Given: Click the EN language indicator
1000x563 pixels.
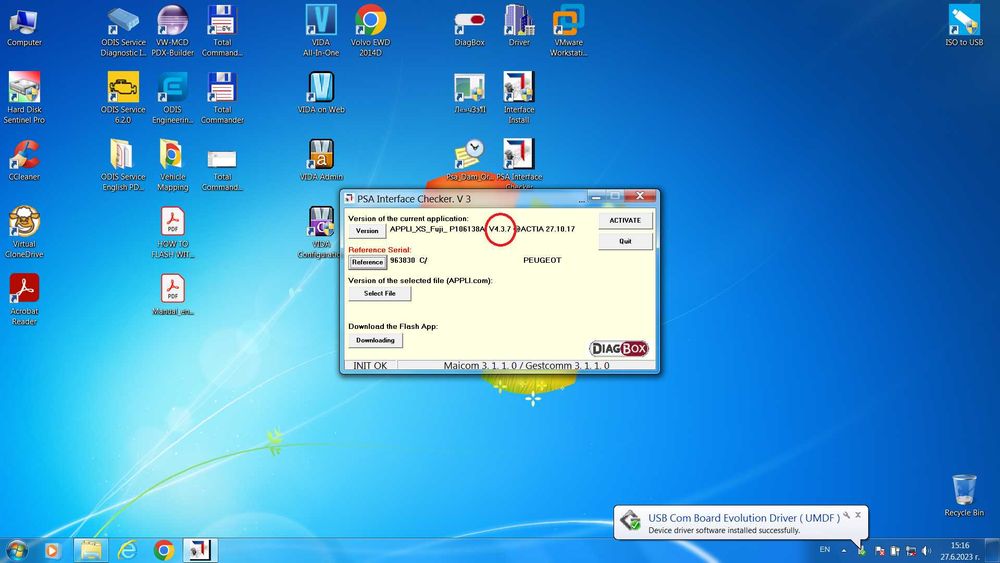Looking at the screenshot, I should pyautogui.click(x=825, y=550).
